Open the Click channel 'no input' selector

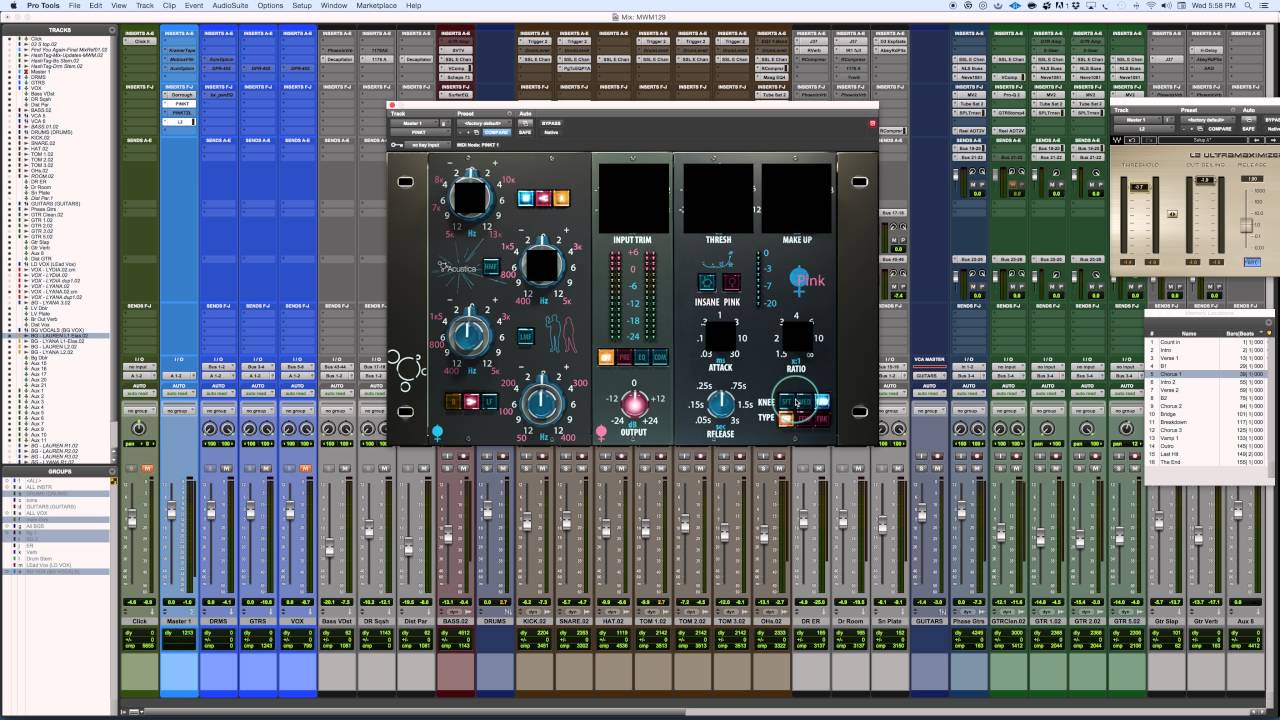(x=139, y=367)
